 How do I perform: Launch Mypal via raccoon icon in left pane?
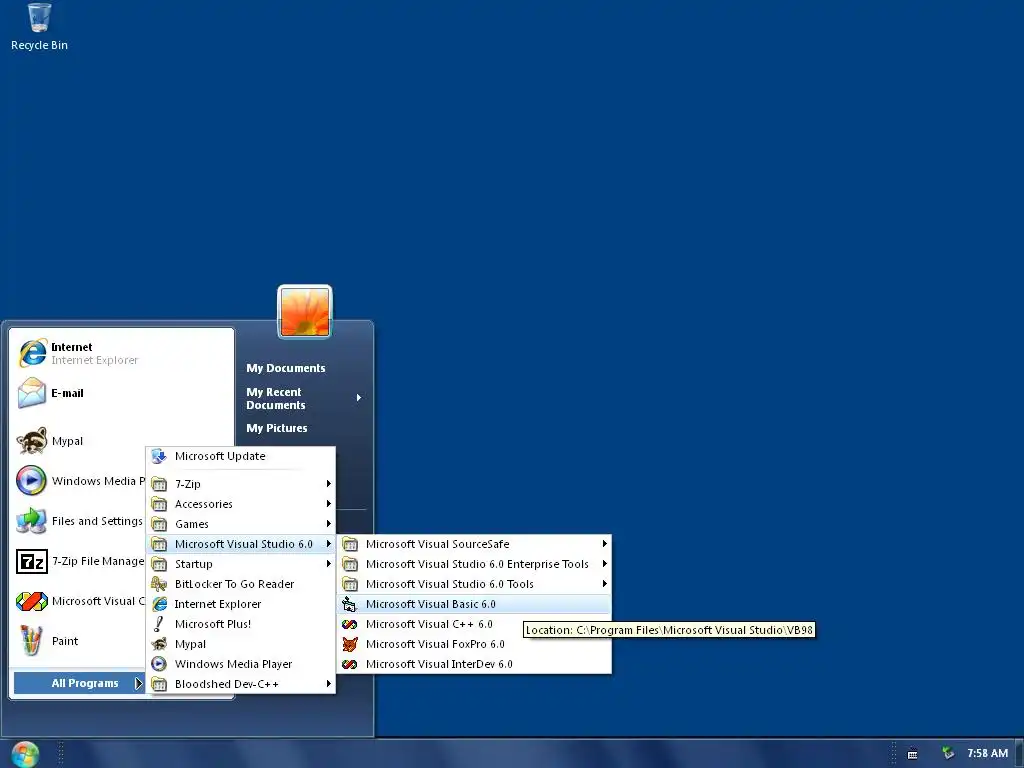(x=32, y=441)
